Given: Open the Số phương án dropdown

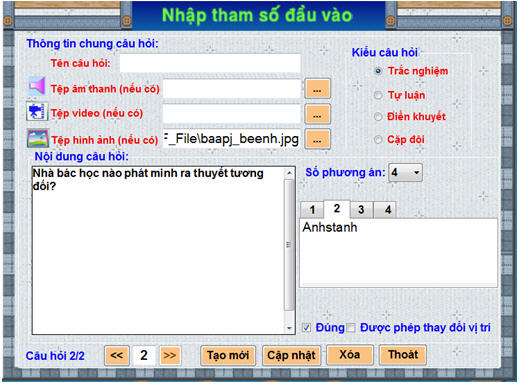Looking at the screenshot, I should tap(405, 172).
